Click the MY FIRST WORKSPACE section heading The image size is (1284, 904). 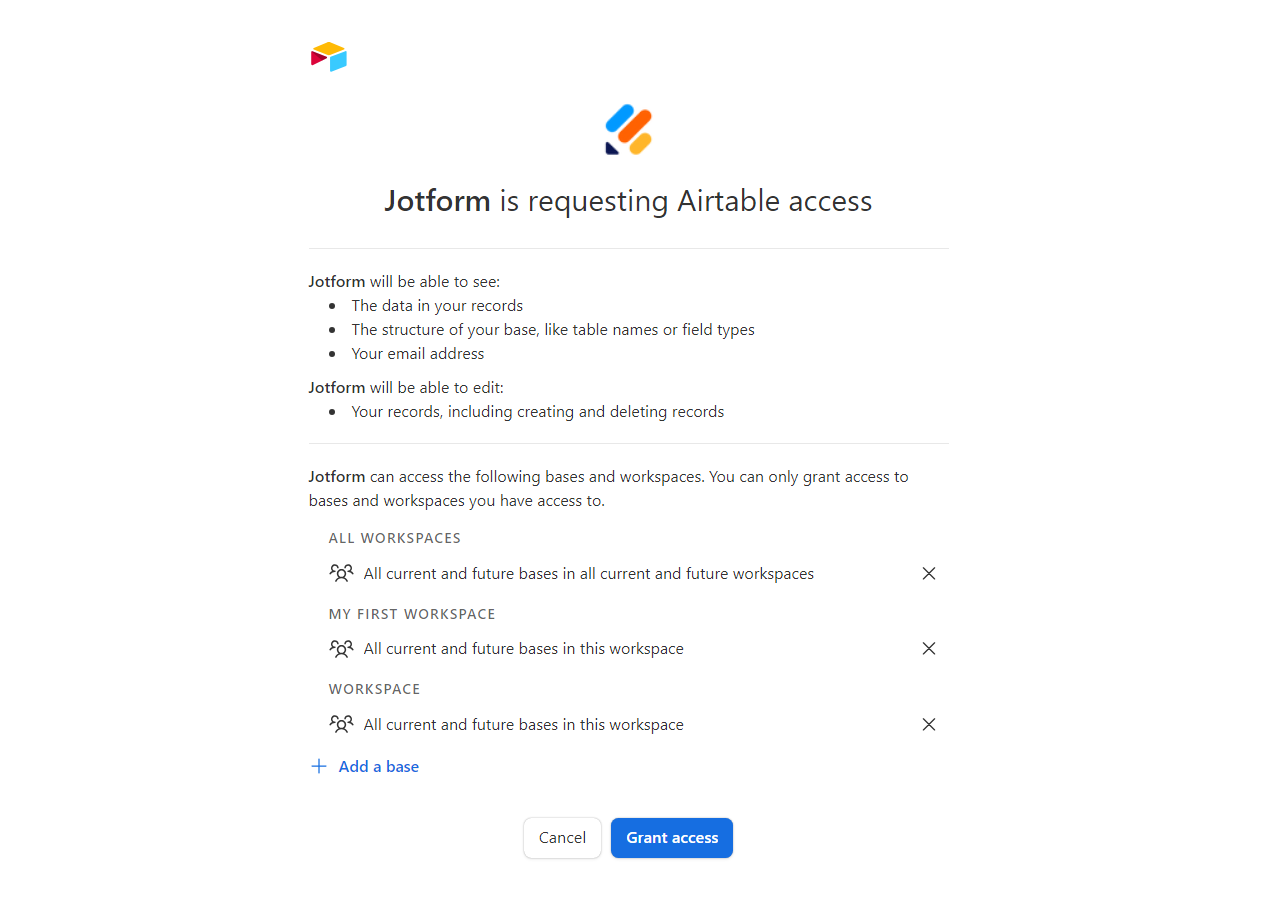click(412, 614)
